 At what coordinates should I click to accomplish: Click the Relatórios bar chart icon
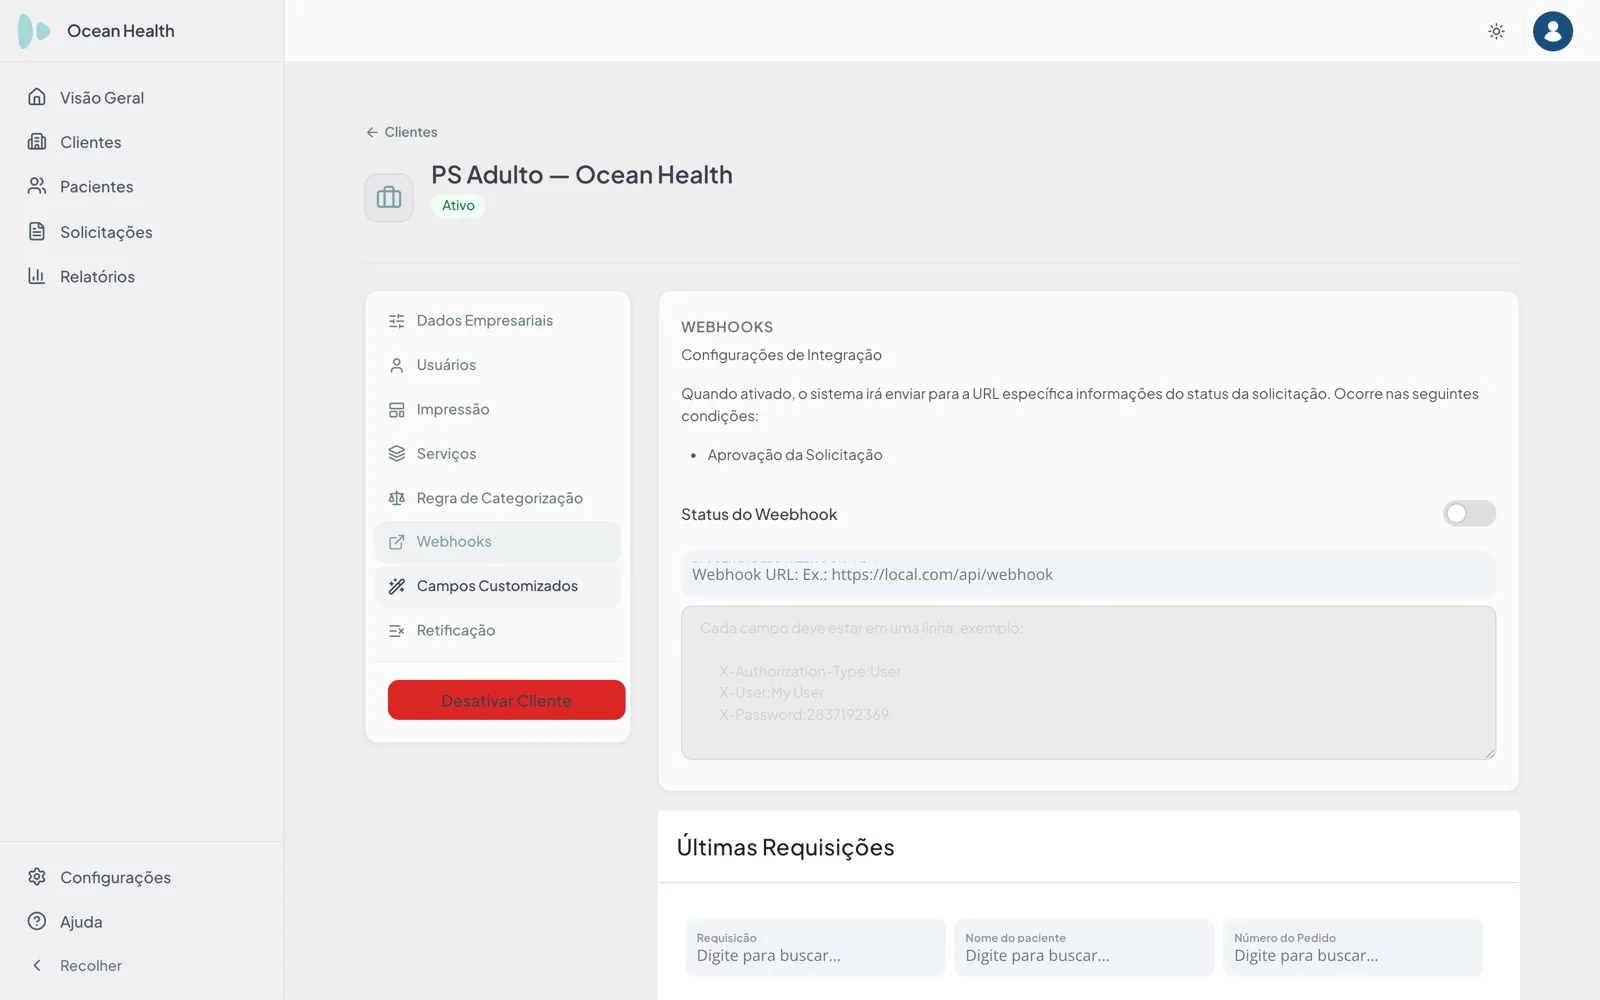point(37,276)
